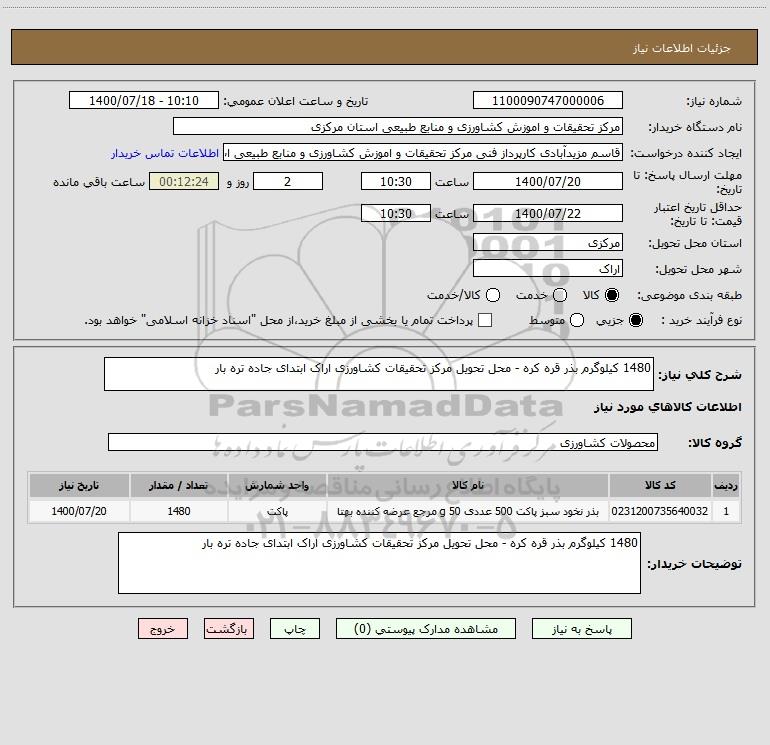Click need date cell 1400/07/20
Image resolution: width=770 pixels, height=745 pixels.
click(x=79, y=511)
